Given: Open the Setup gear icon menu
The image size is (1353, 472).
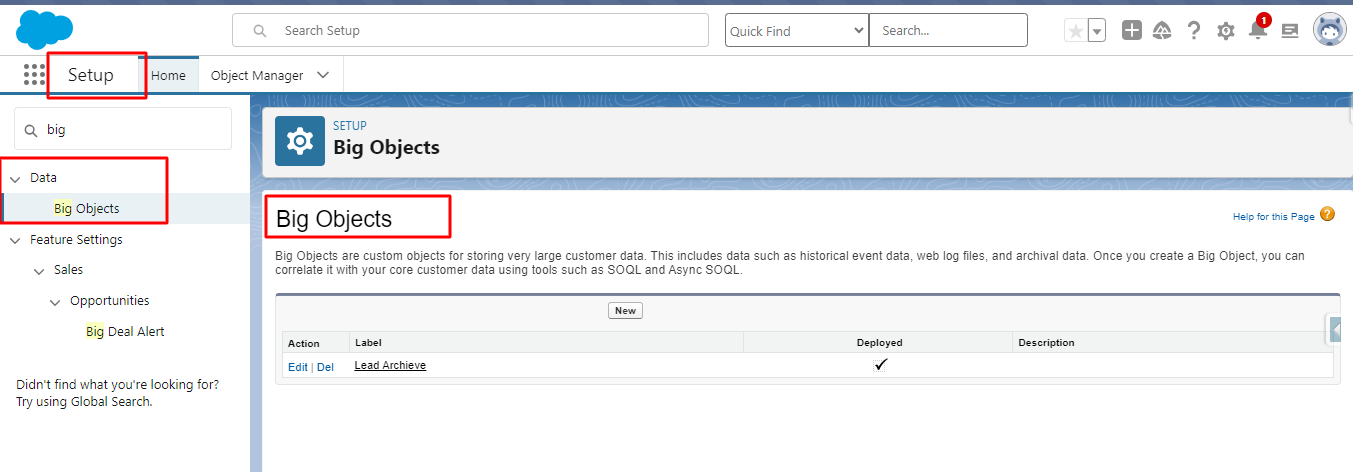Looking at the screenshot, I should coord(1226,31).
